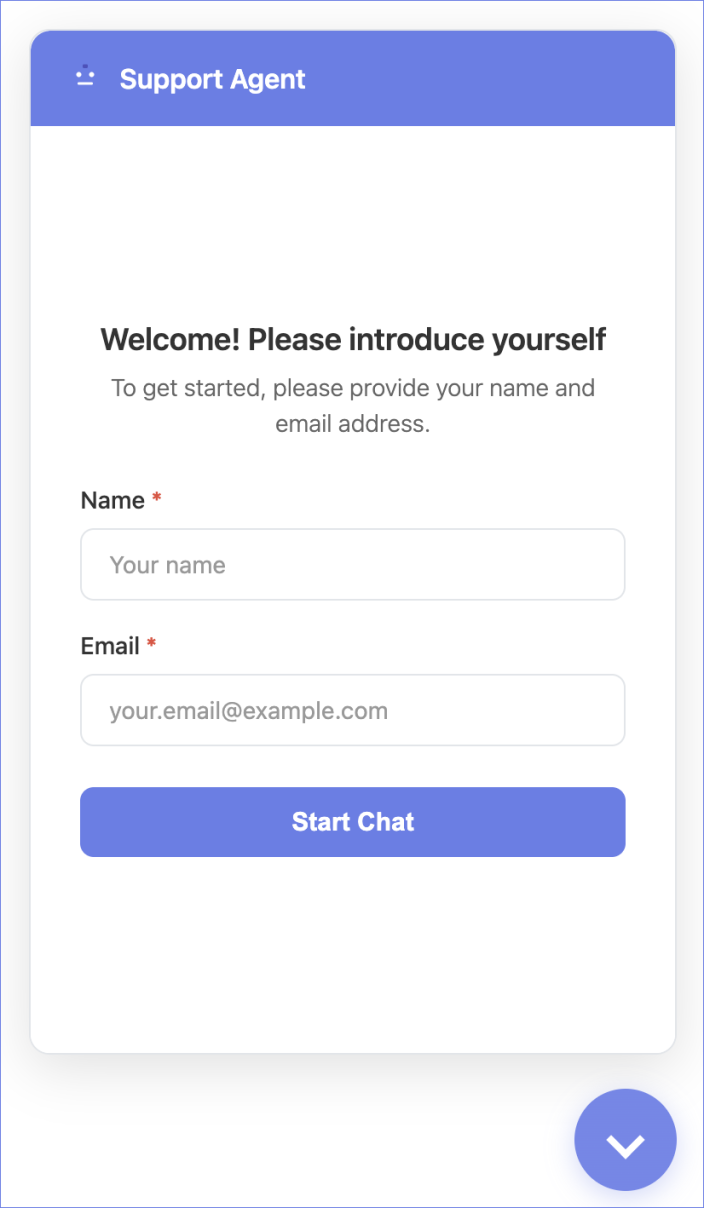This screenshot has width=704, height=1208.
Task: Click blank panel area below Start Chat
Action: (352, 950)
